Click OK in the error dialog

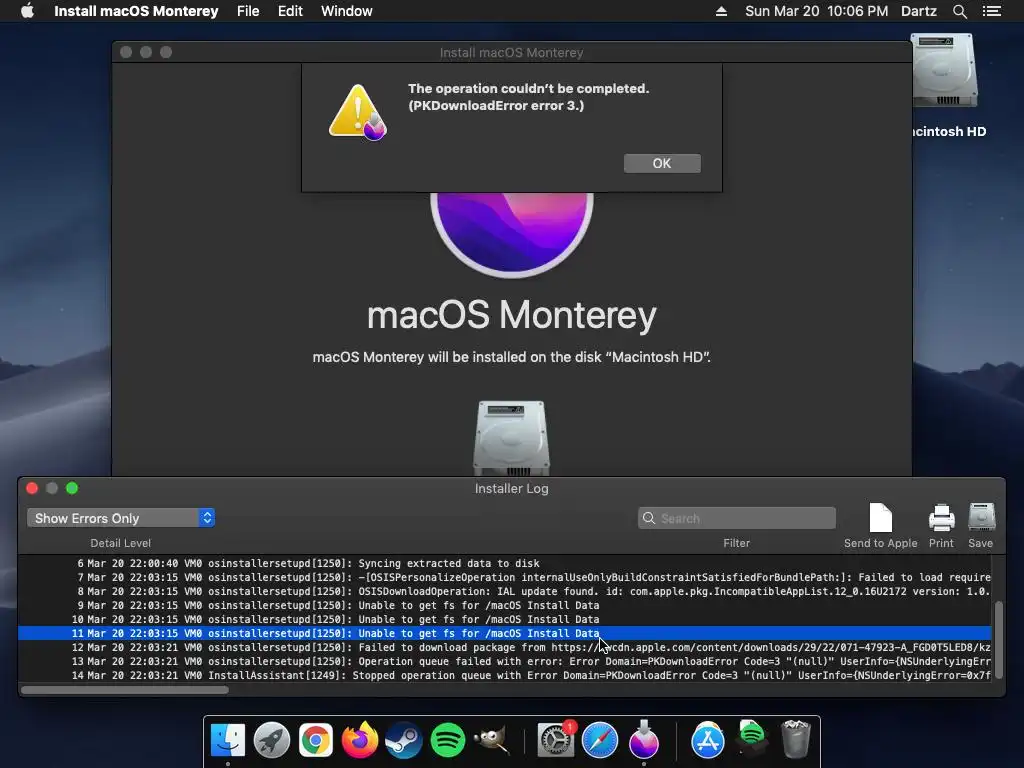662,163
